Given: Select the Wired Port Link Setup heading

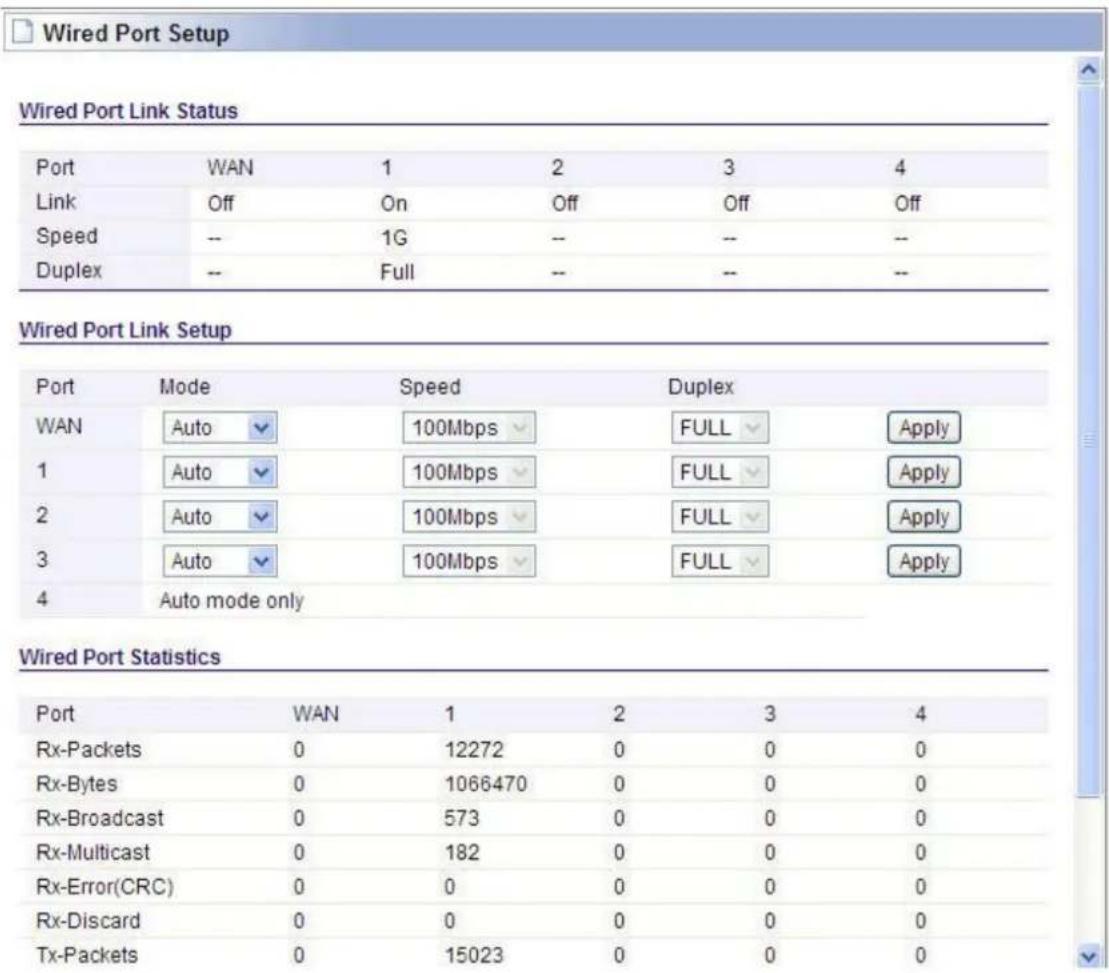Looking at the screenshot, I should [x=125, y=330].
